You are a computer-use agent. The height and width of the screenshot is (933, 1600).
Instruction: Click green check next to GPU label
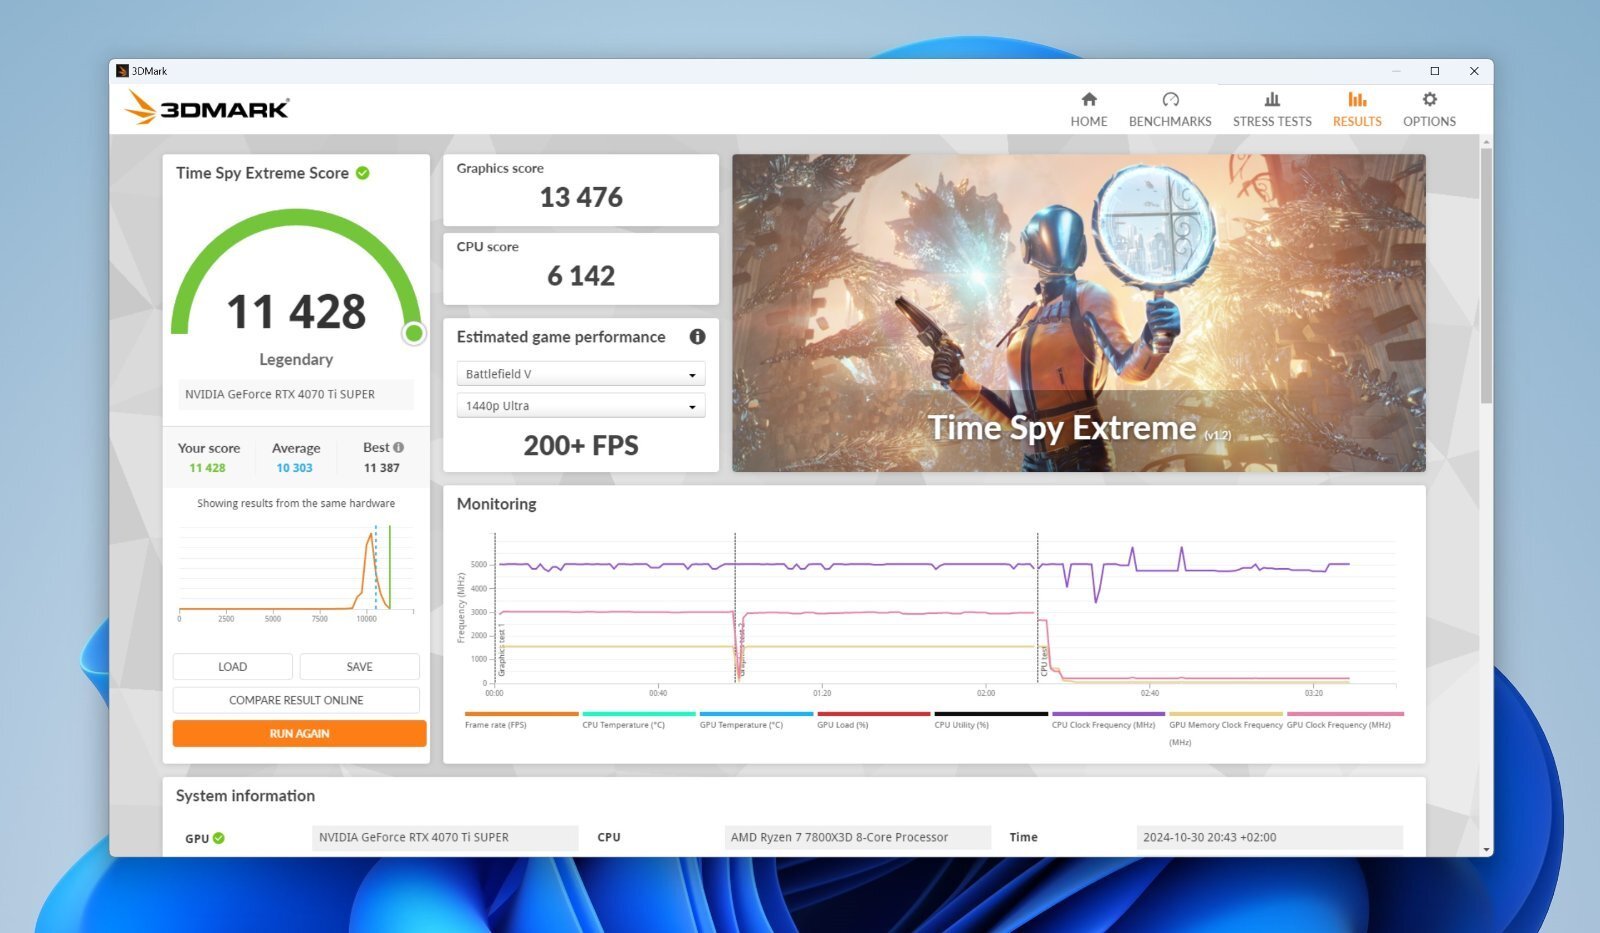tap(219, 838)
